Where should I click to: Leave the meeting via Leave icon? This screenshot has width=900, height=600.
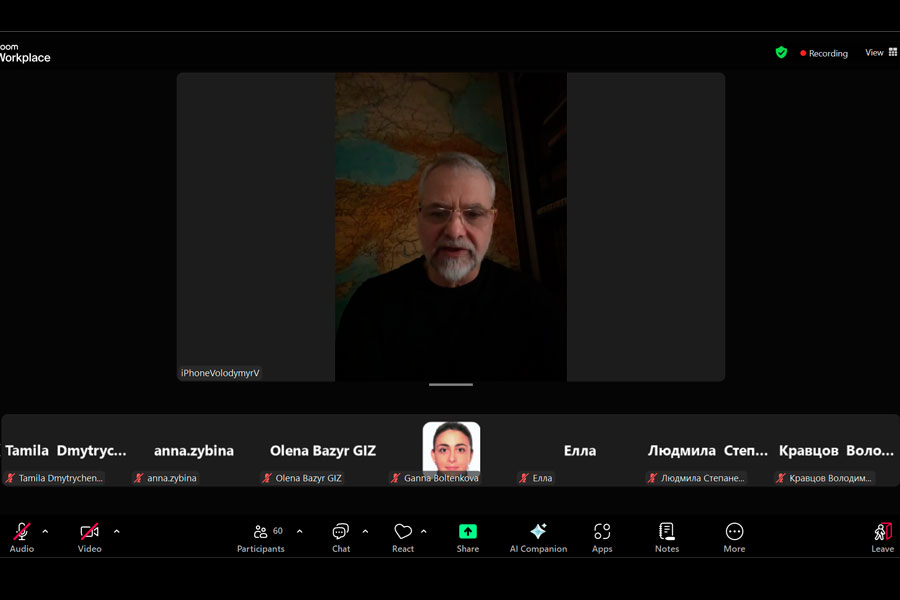coord(883,532)
